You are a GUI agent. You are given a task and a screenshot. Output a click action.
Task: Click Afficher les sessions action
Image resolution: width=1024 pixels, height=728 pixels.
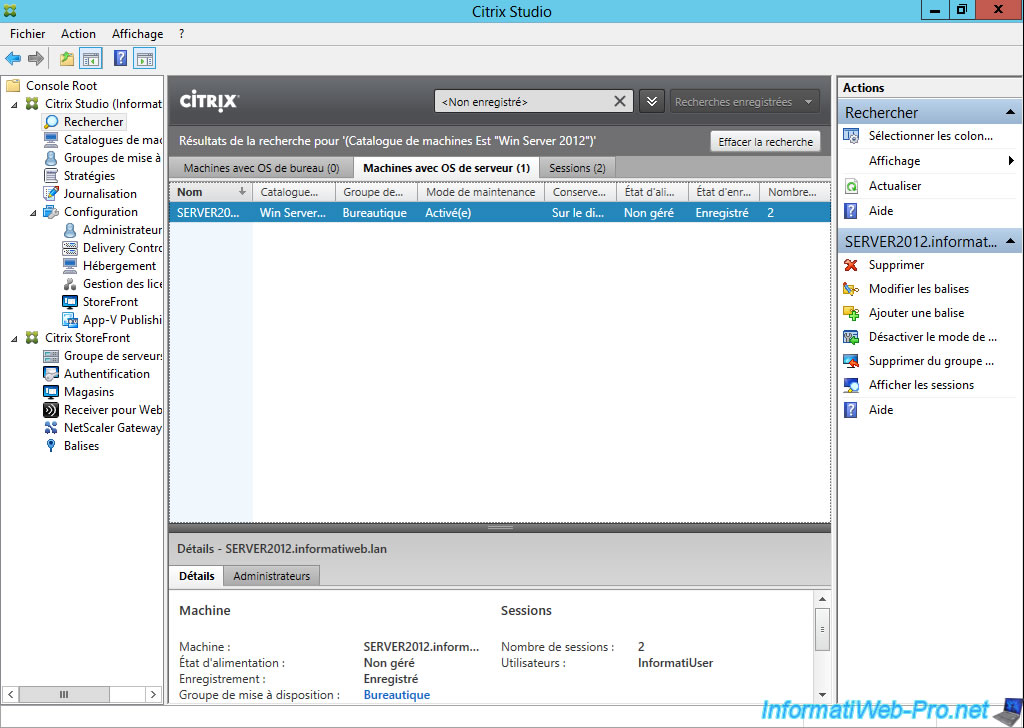[x=921, y=385]
